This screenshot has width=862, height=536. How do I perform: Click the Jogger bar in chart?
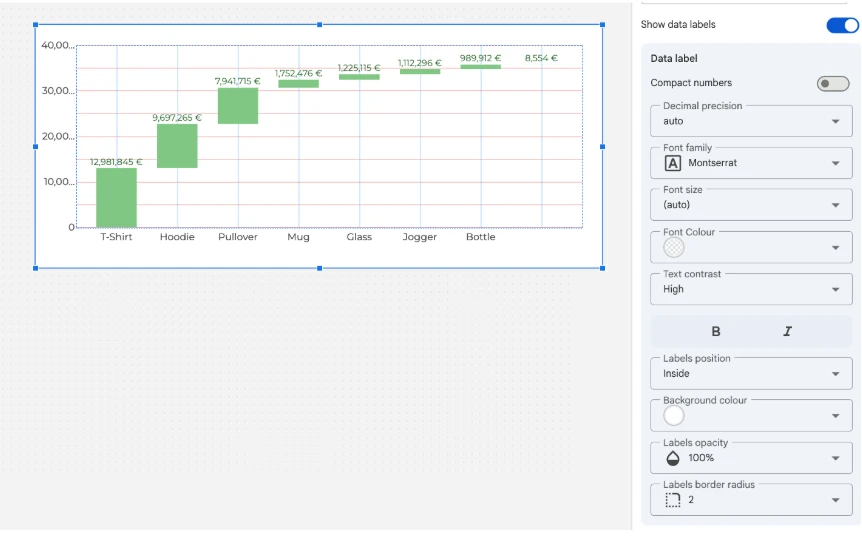click(420, 71)
